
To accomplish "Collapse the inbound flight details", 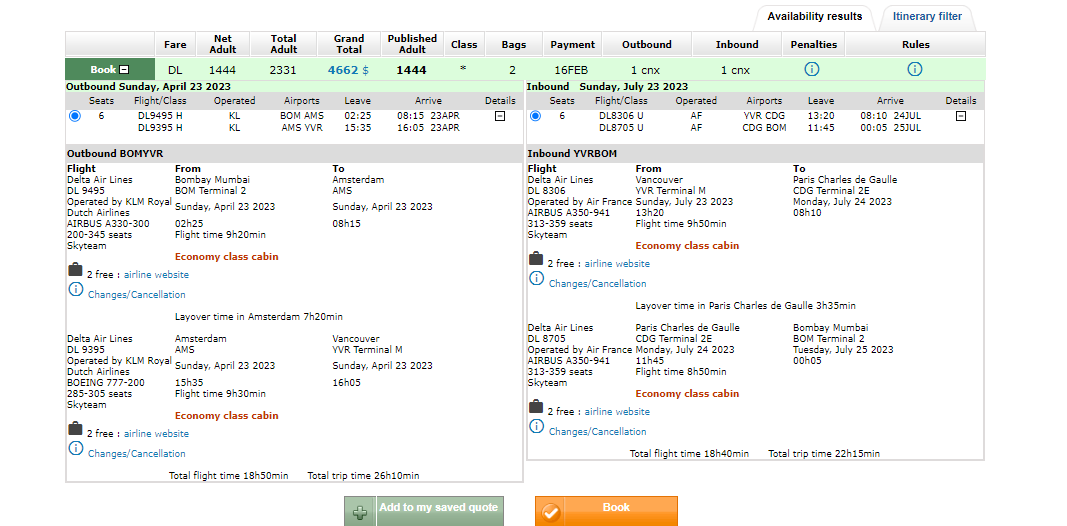I will pyautogui.click(x=961, y=116).
